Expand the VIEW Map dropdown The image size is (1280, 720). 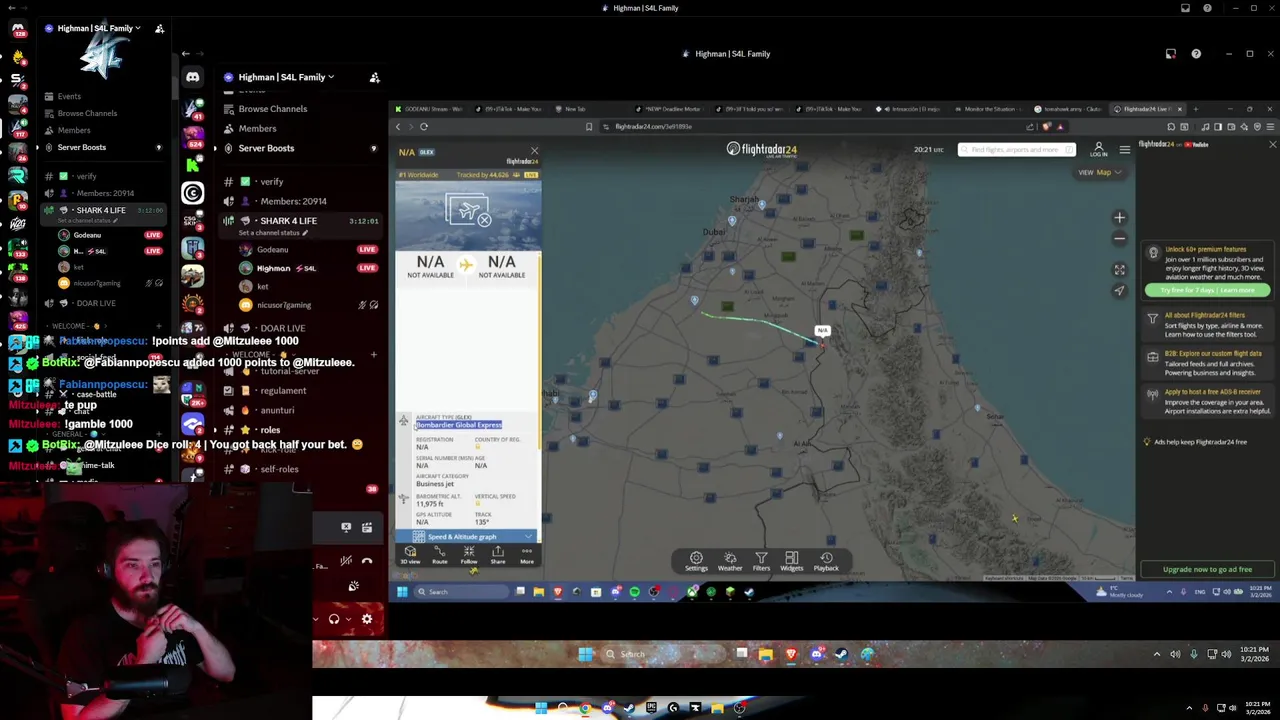tap(1100, 172)
